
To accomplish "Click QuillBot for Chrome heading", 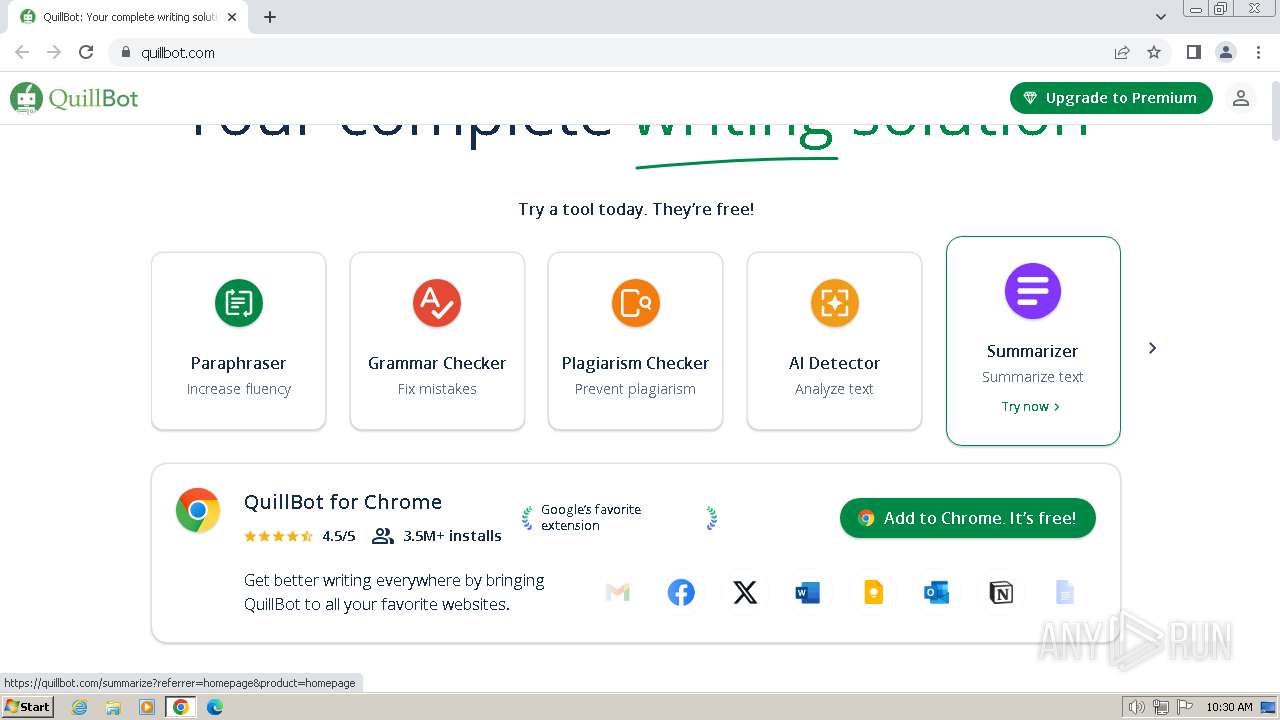I will tap(343, 502).
